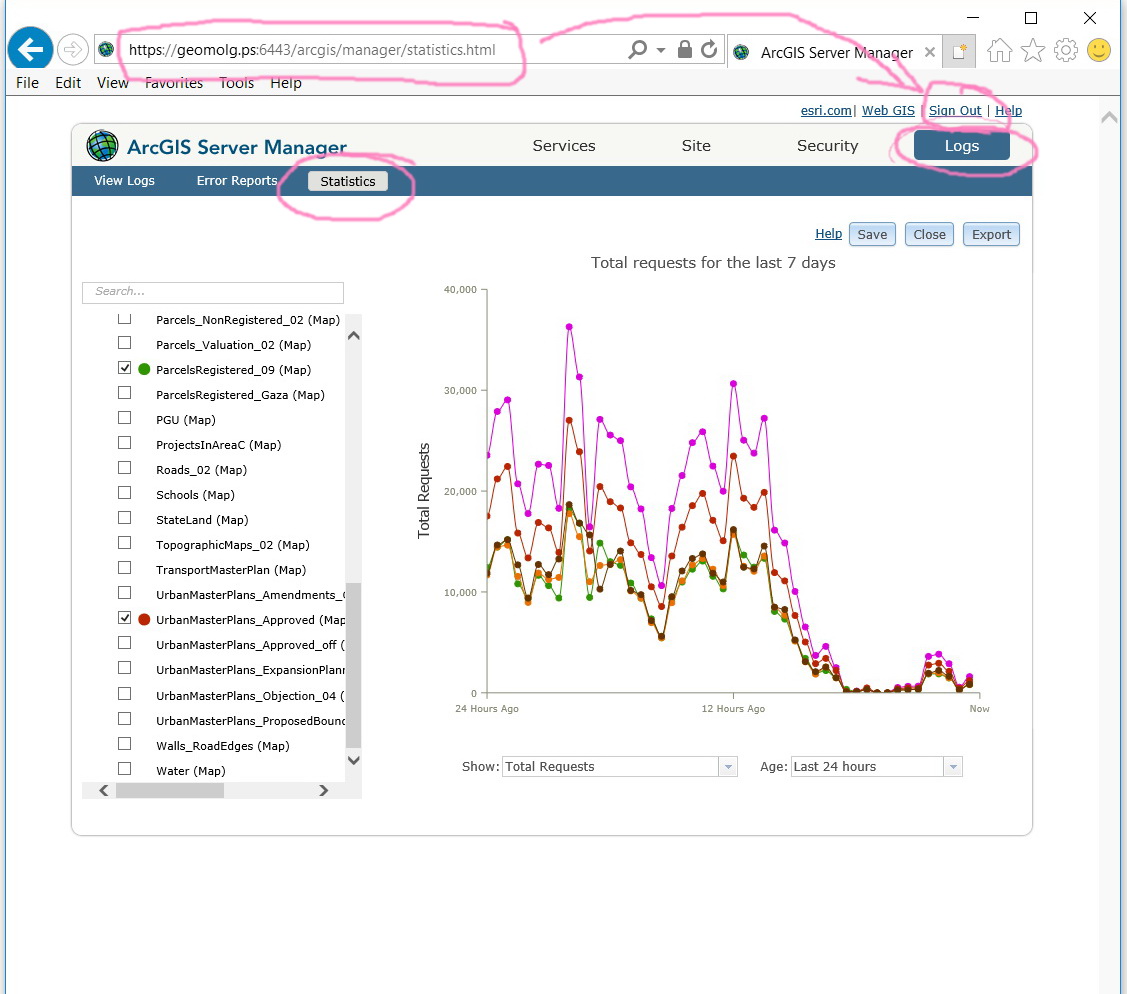Click the smiley feedback icon
1127x994 pixels.
click(1097, 49)
